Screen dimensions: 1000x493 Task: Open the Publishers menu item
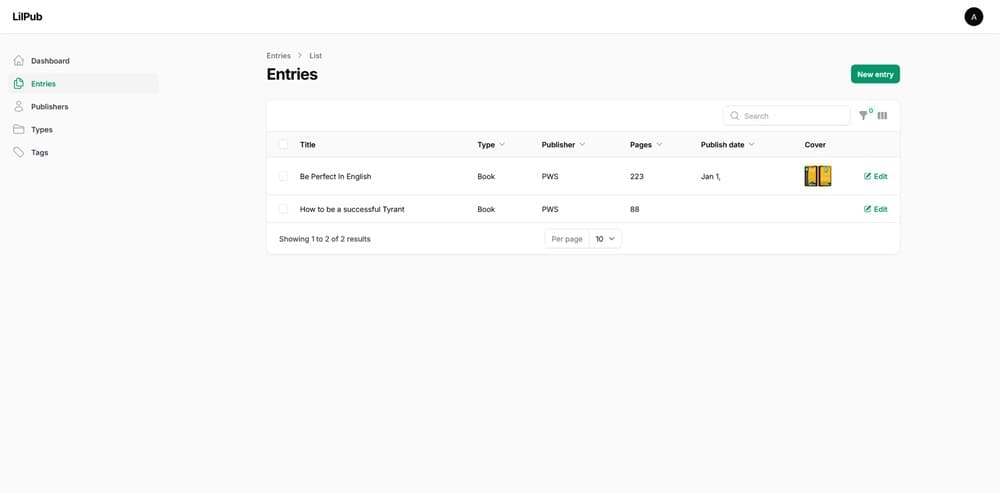49,107
